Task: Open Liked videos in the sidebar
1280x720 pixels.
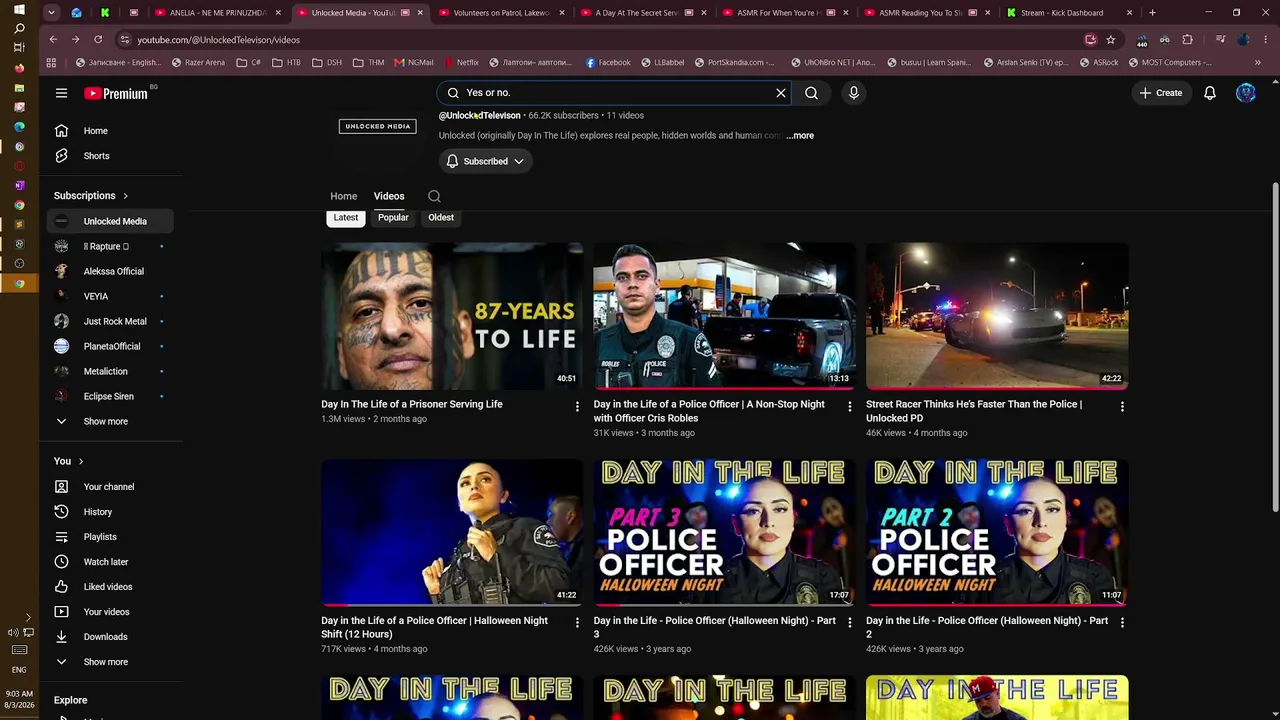Action: point(111,587)
